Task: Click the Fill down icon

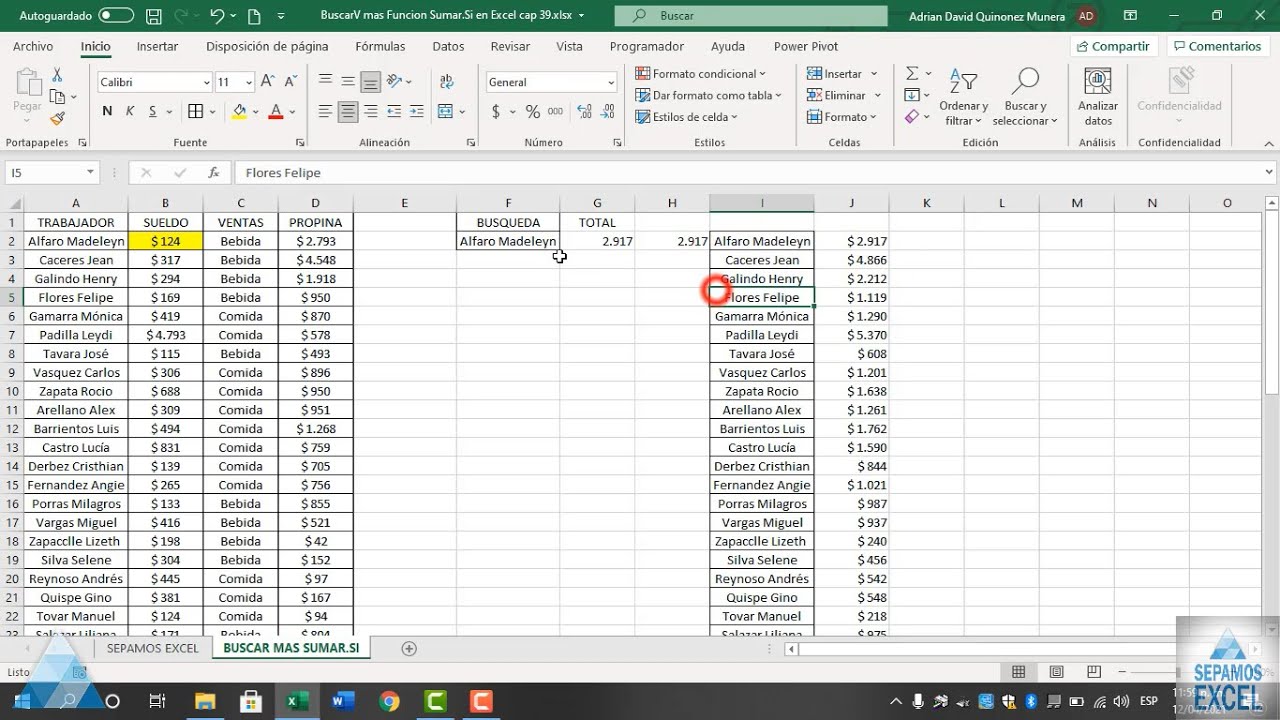Action: (912, 96)
